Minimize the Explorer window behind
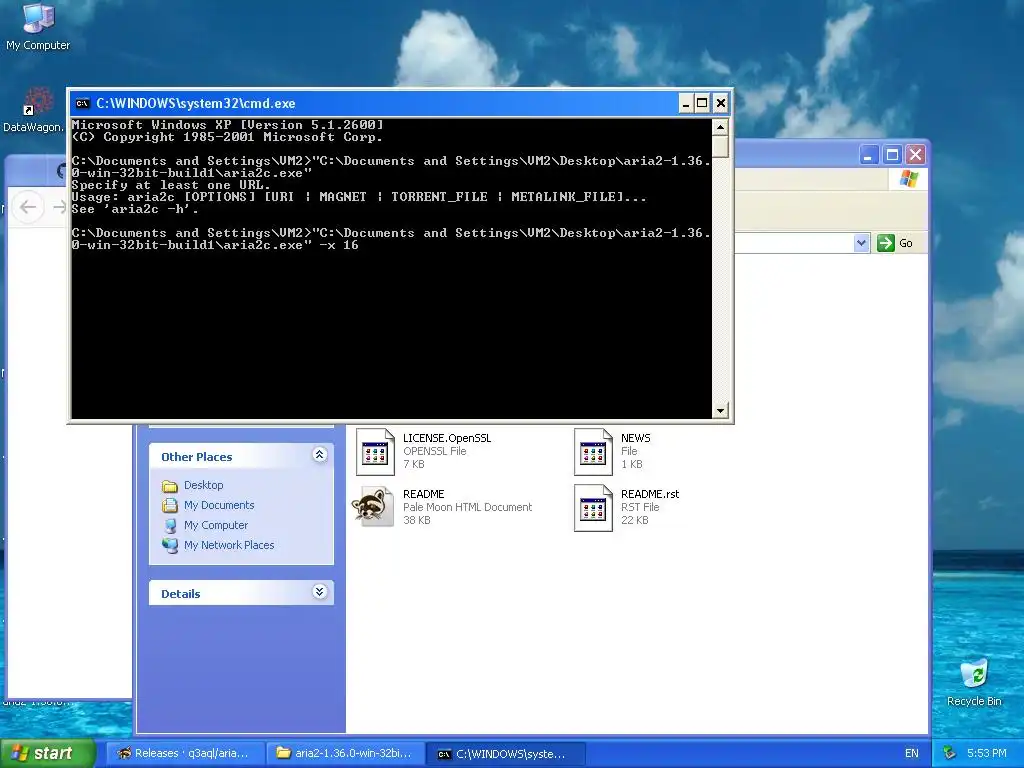 (x=869, y=155)
